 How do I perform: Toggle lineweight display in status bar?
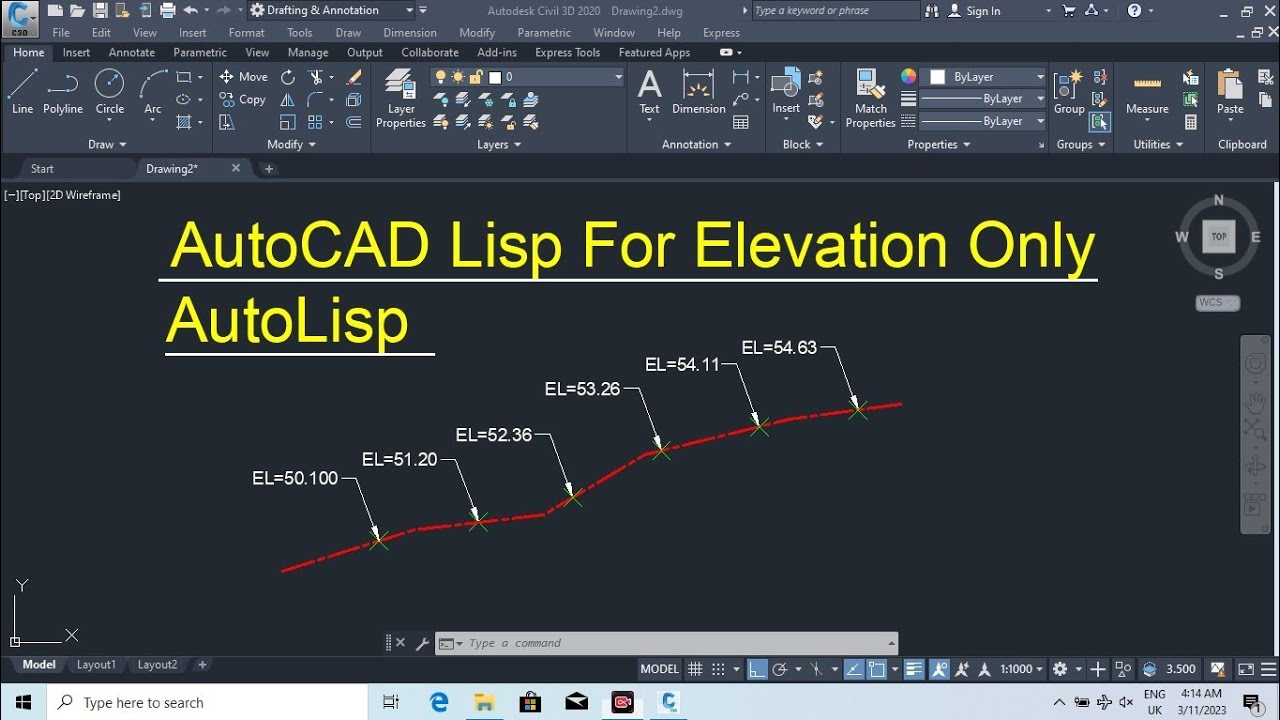point(912,669)
